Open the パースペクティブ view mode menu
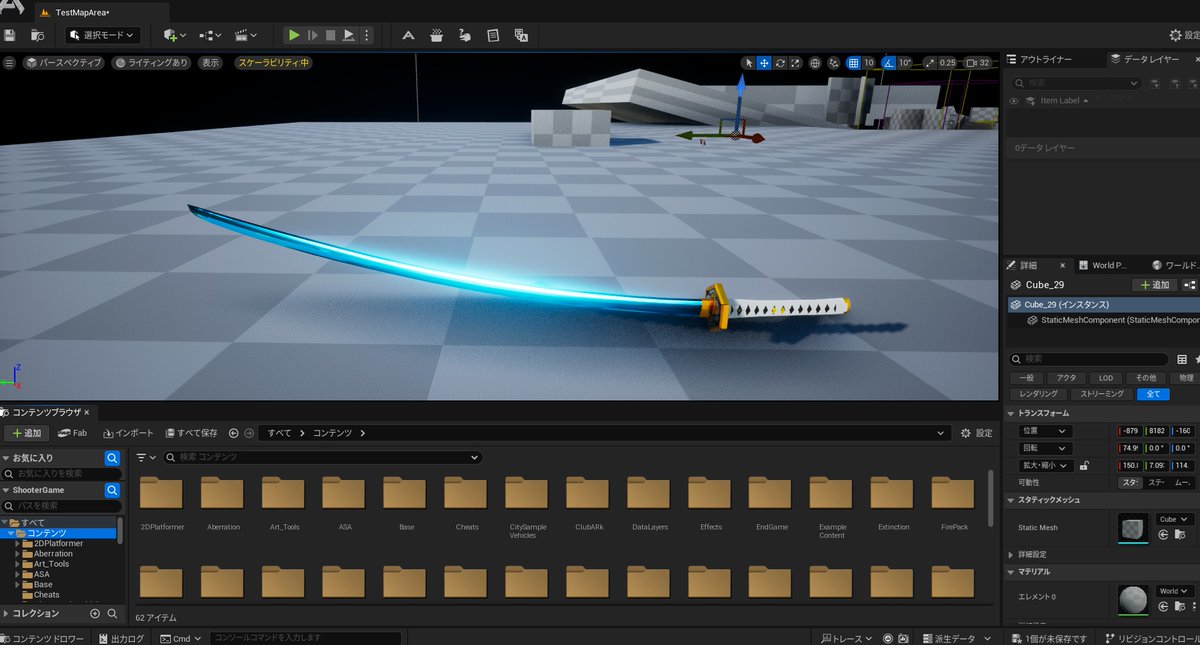The height and width of the screenshot is (645, 1200). [x=65, y=62]
